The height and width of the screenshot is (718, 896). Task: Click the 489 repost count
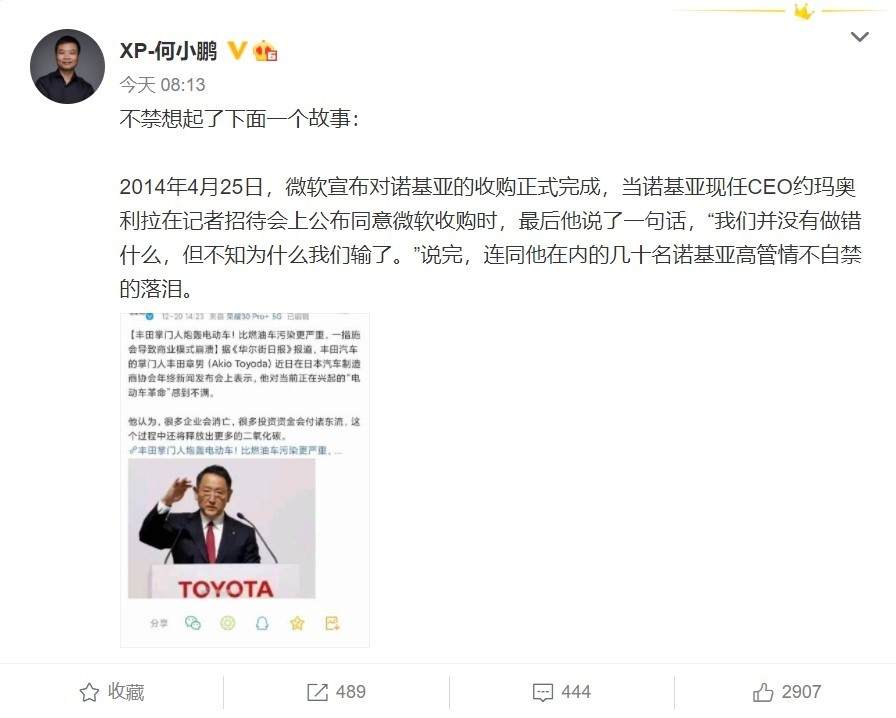[351, 692]
